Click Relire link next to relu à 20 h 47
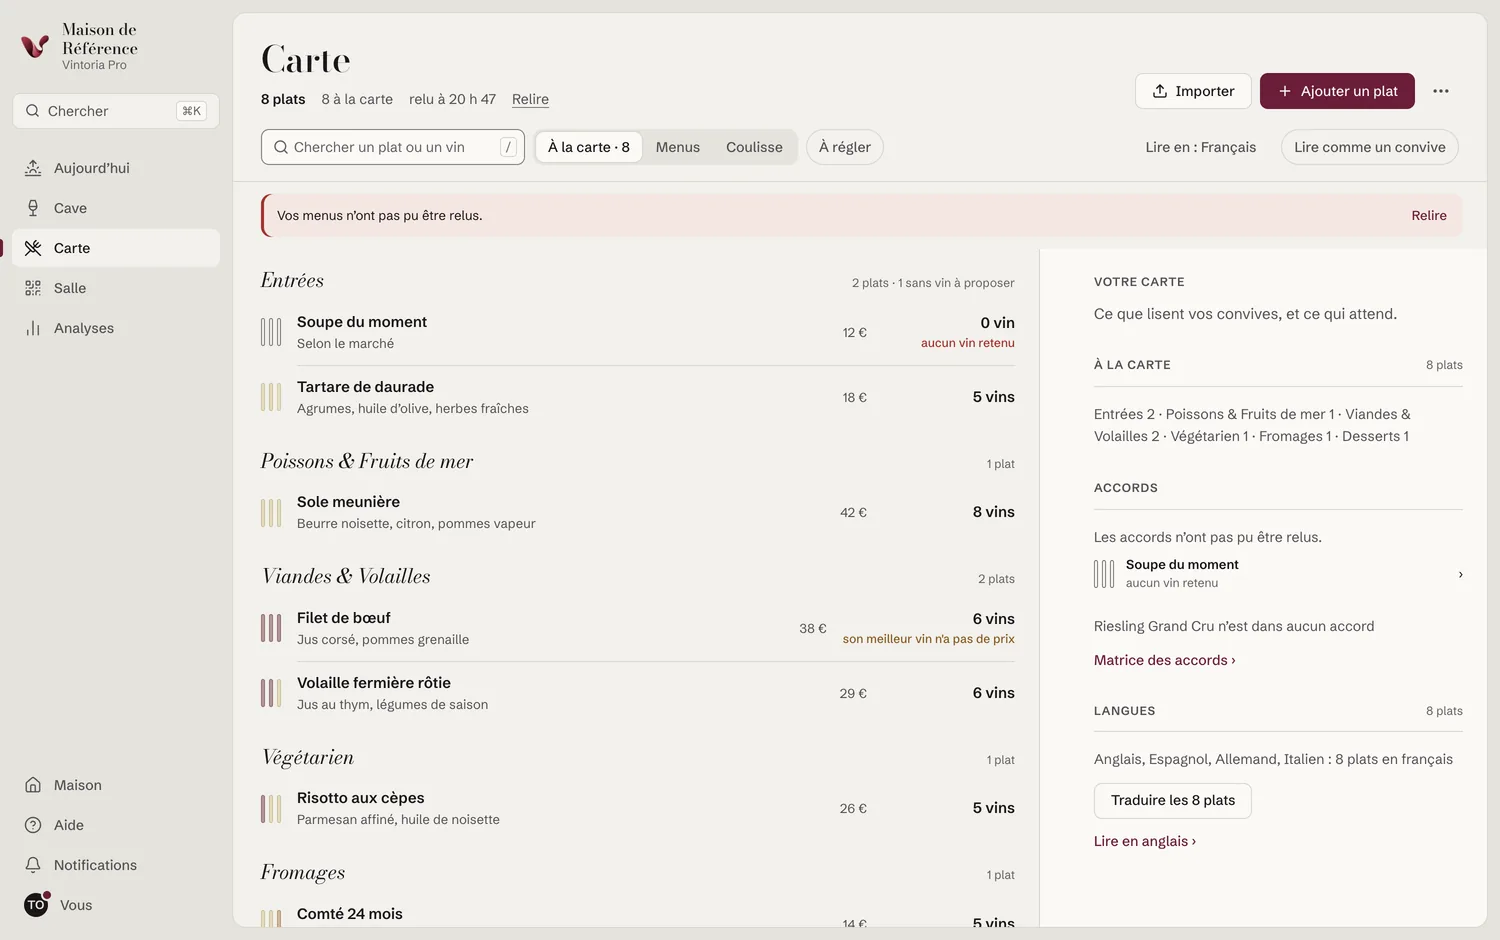 tap(530, 99)
